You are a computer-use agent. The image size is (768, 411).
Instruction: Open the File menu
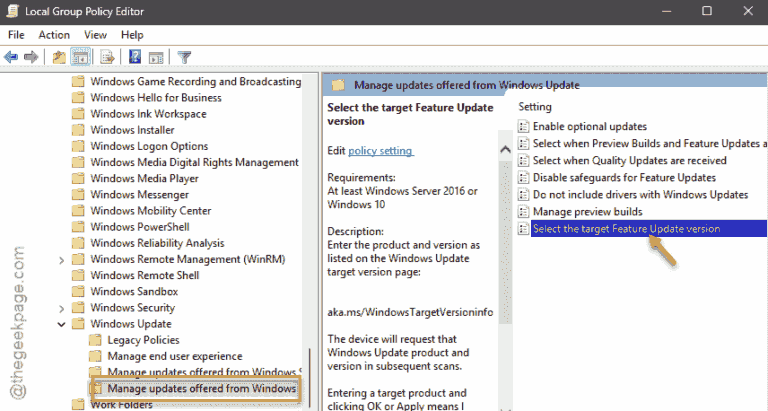click(16, 35)
